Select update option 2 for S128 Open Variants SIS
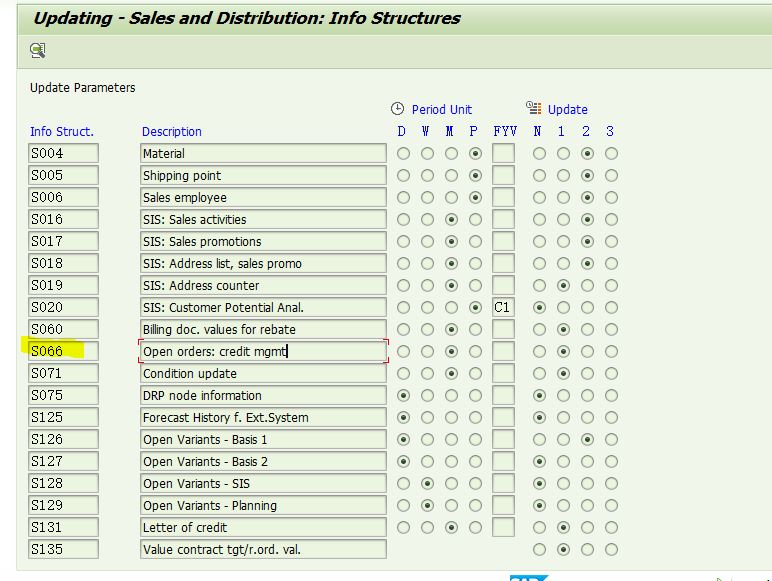The width and height of the screenshot is (772, 581). coord(587,484)
